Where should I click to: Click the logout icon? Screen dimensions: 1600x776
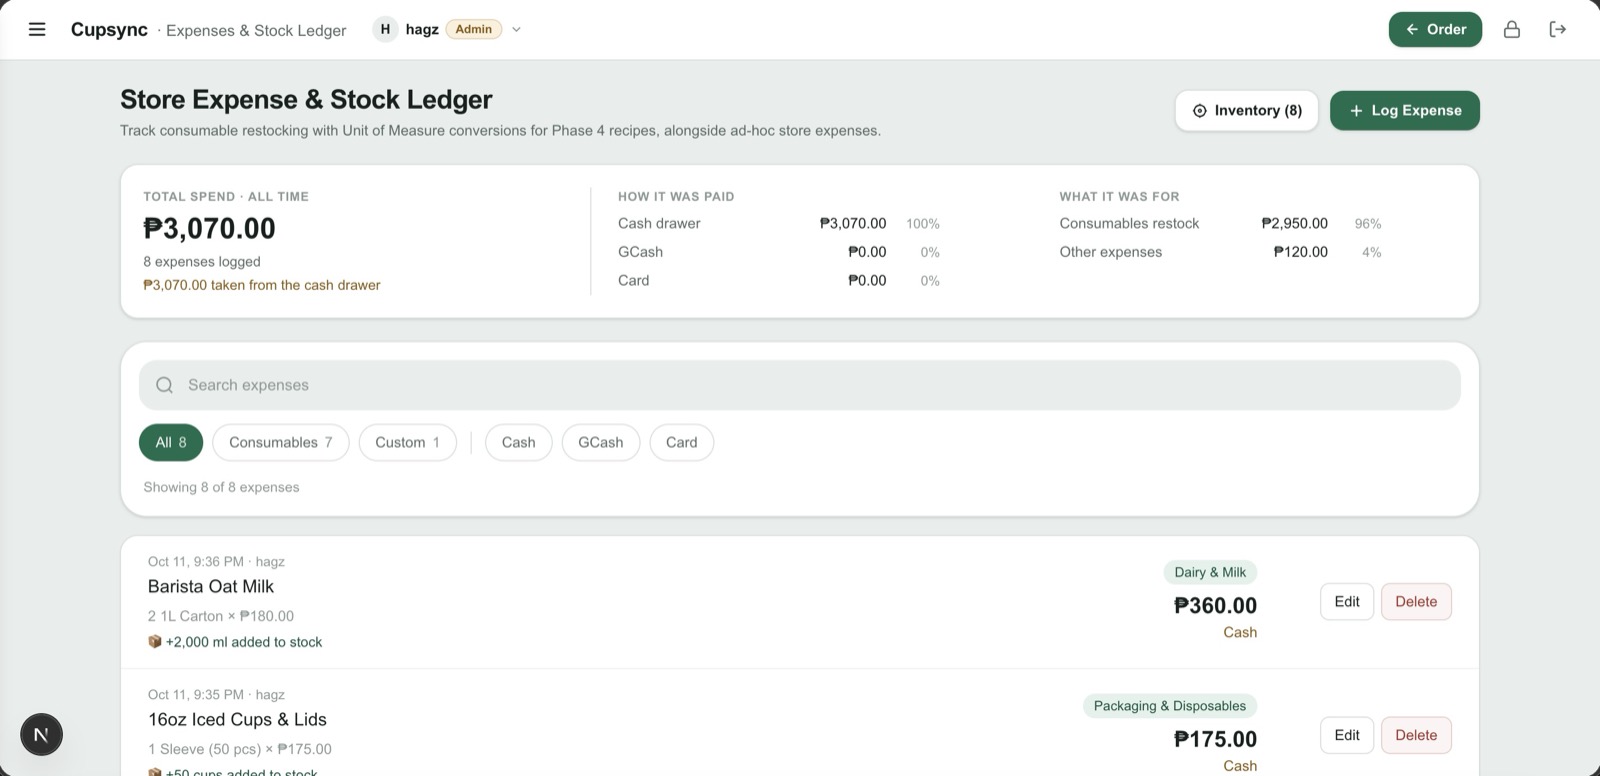coord(1558,29)
